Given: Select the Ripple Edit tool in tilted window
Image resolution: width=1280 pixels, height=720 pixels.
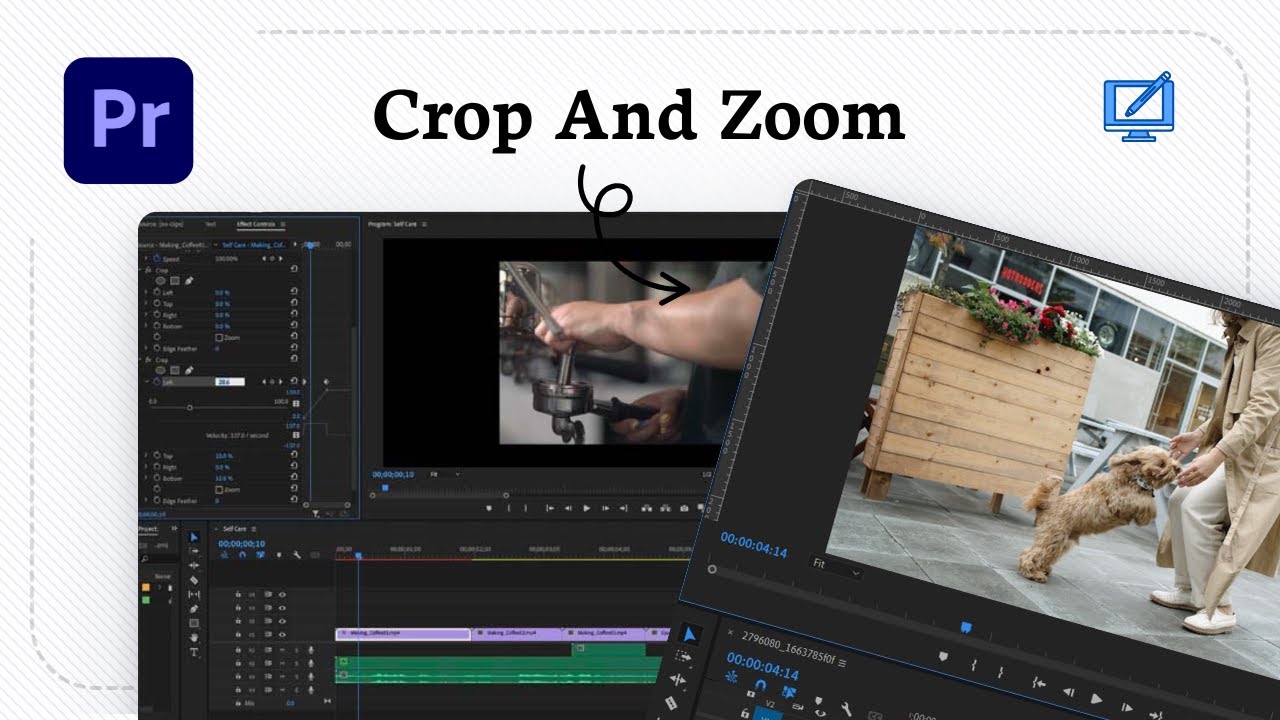Looking at the screenshot, I should click(678, 680).
